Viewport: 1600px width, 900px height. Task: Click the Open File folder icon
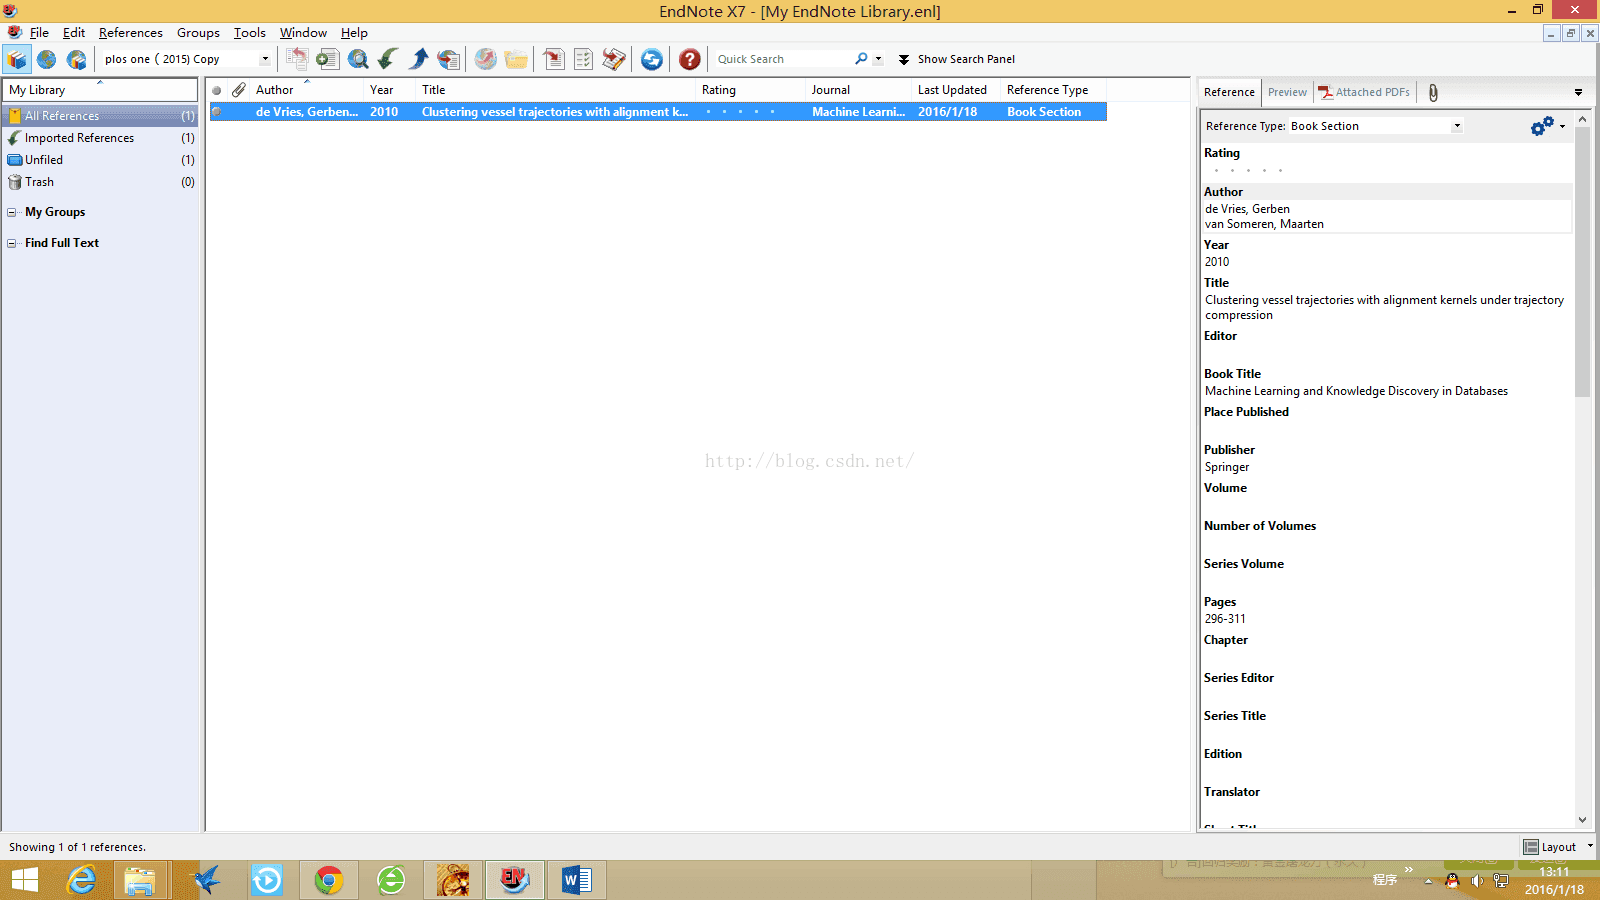click(516, 59)
